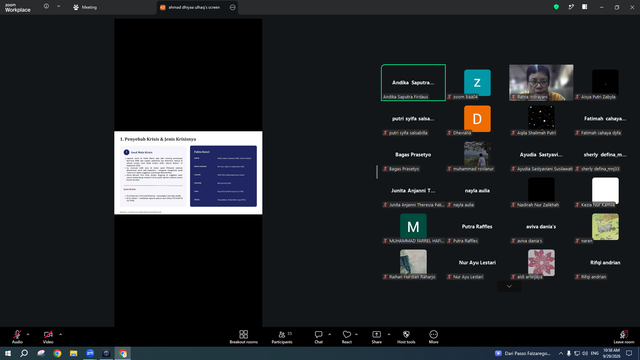The width and height of the screenshot is (640, 360).
Task: Open video options arrow next to Video
Action: (x=60, y=334)
